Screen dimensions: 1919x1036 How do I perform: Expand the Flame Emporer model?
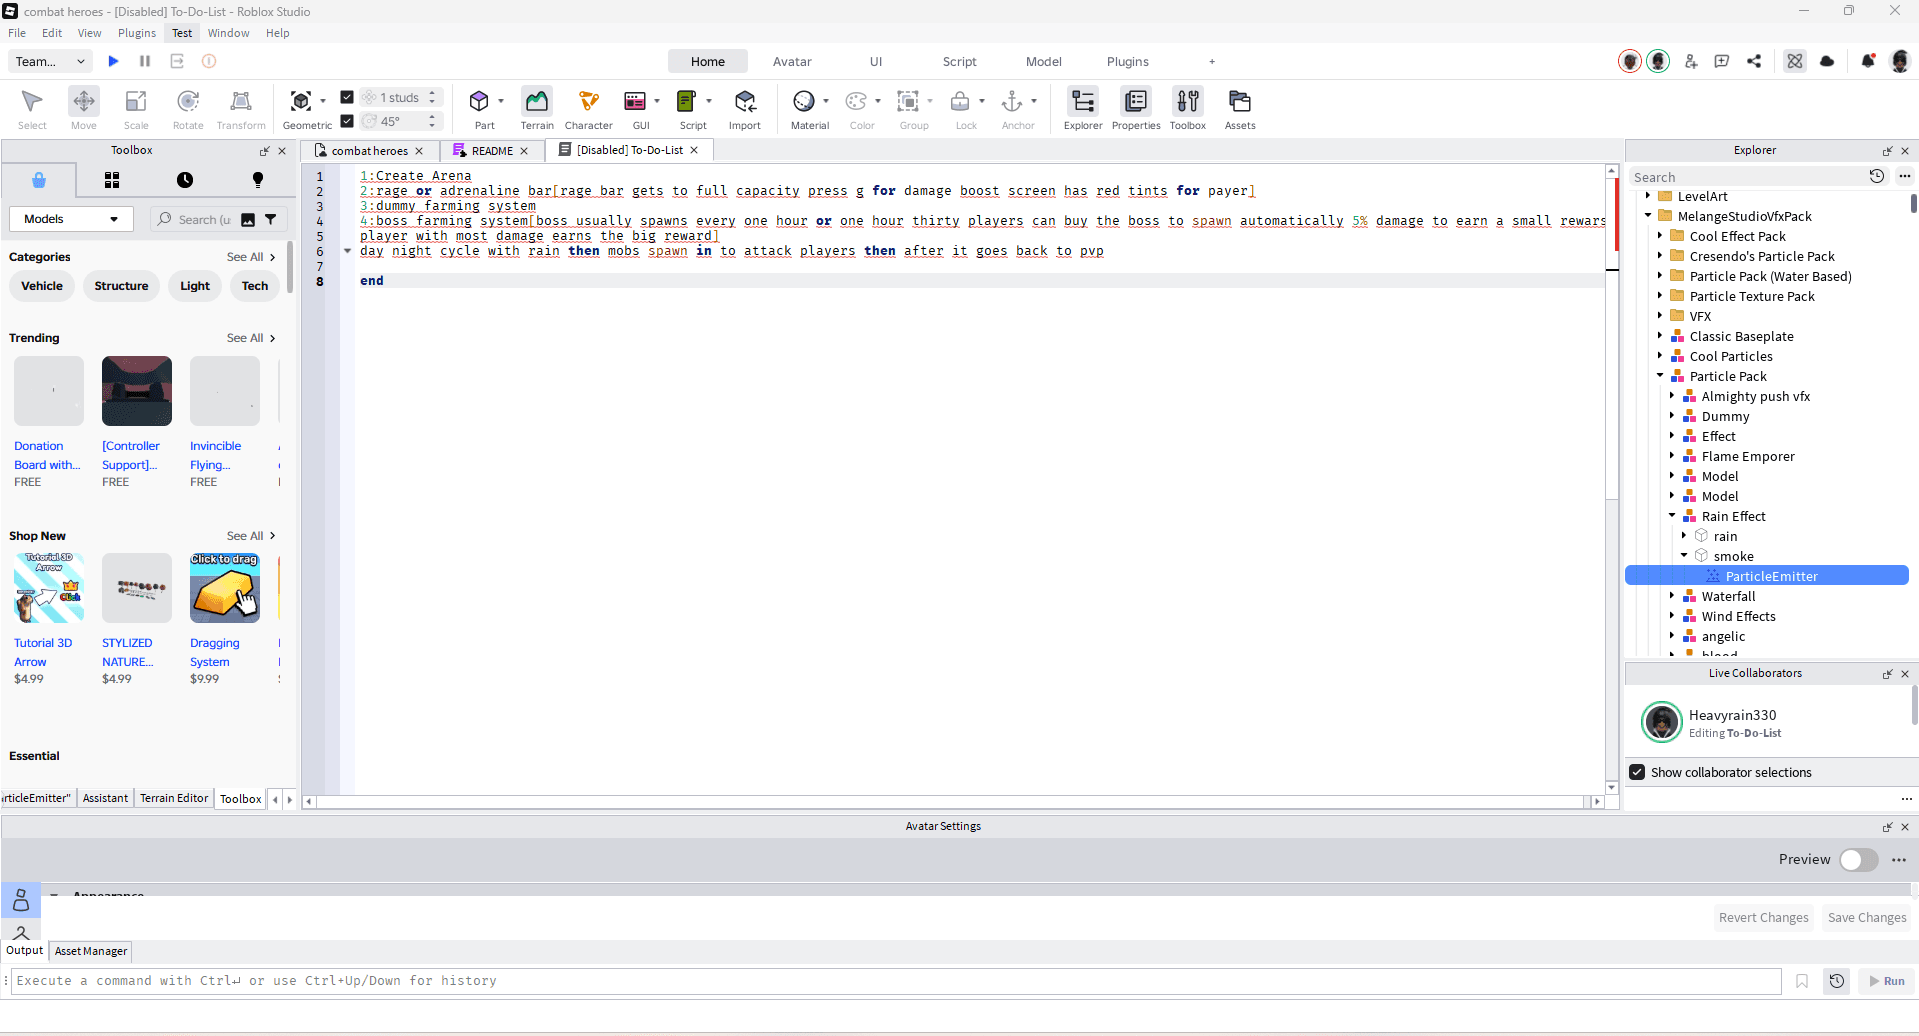[x=1672, y=456]
